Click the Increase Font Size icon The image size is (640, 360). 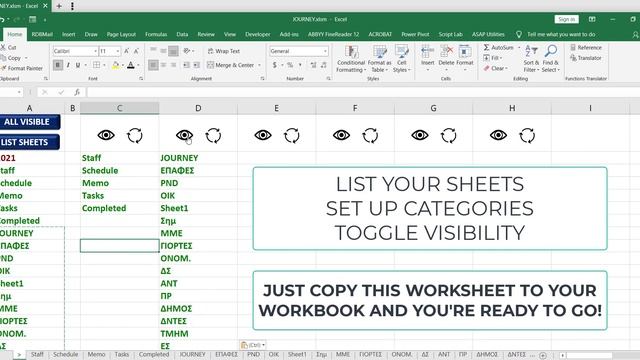[x=127, y=51]
